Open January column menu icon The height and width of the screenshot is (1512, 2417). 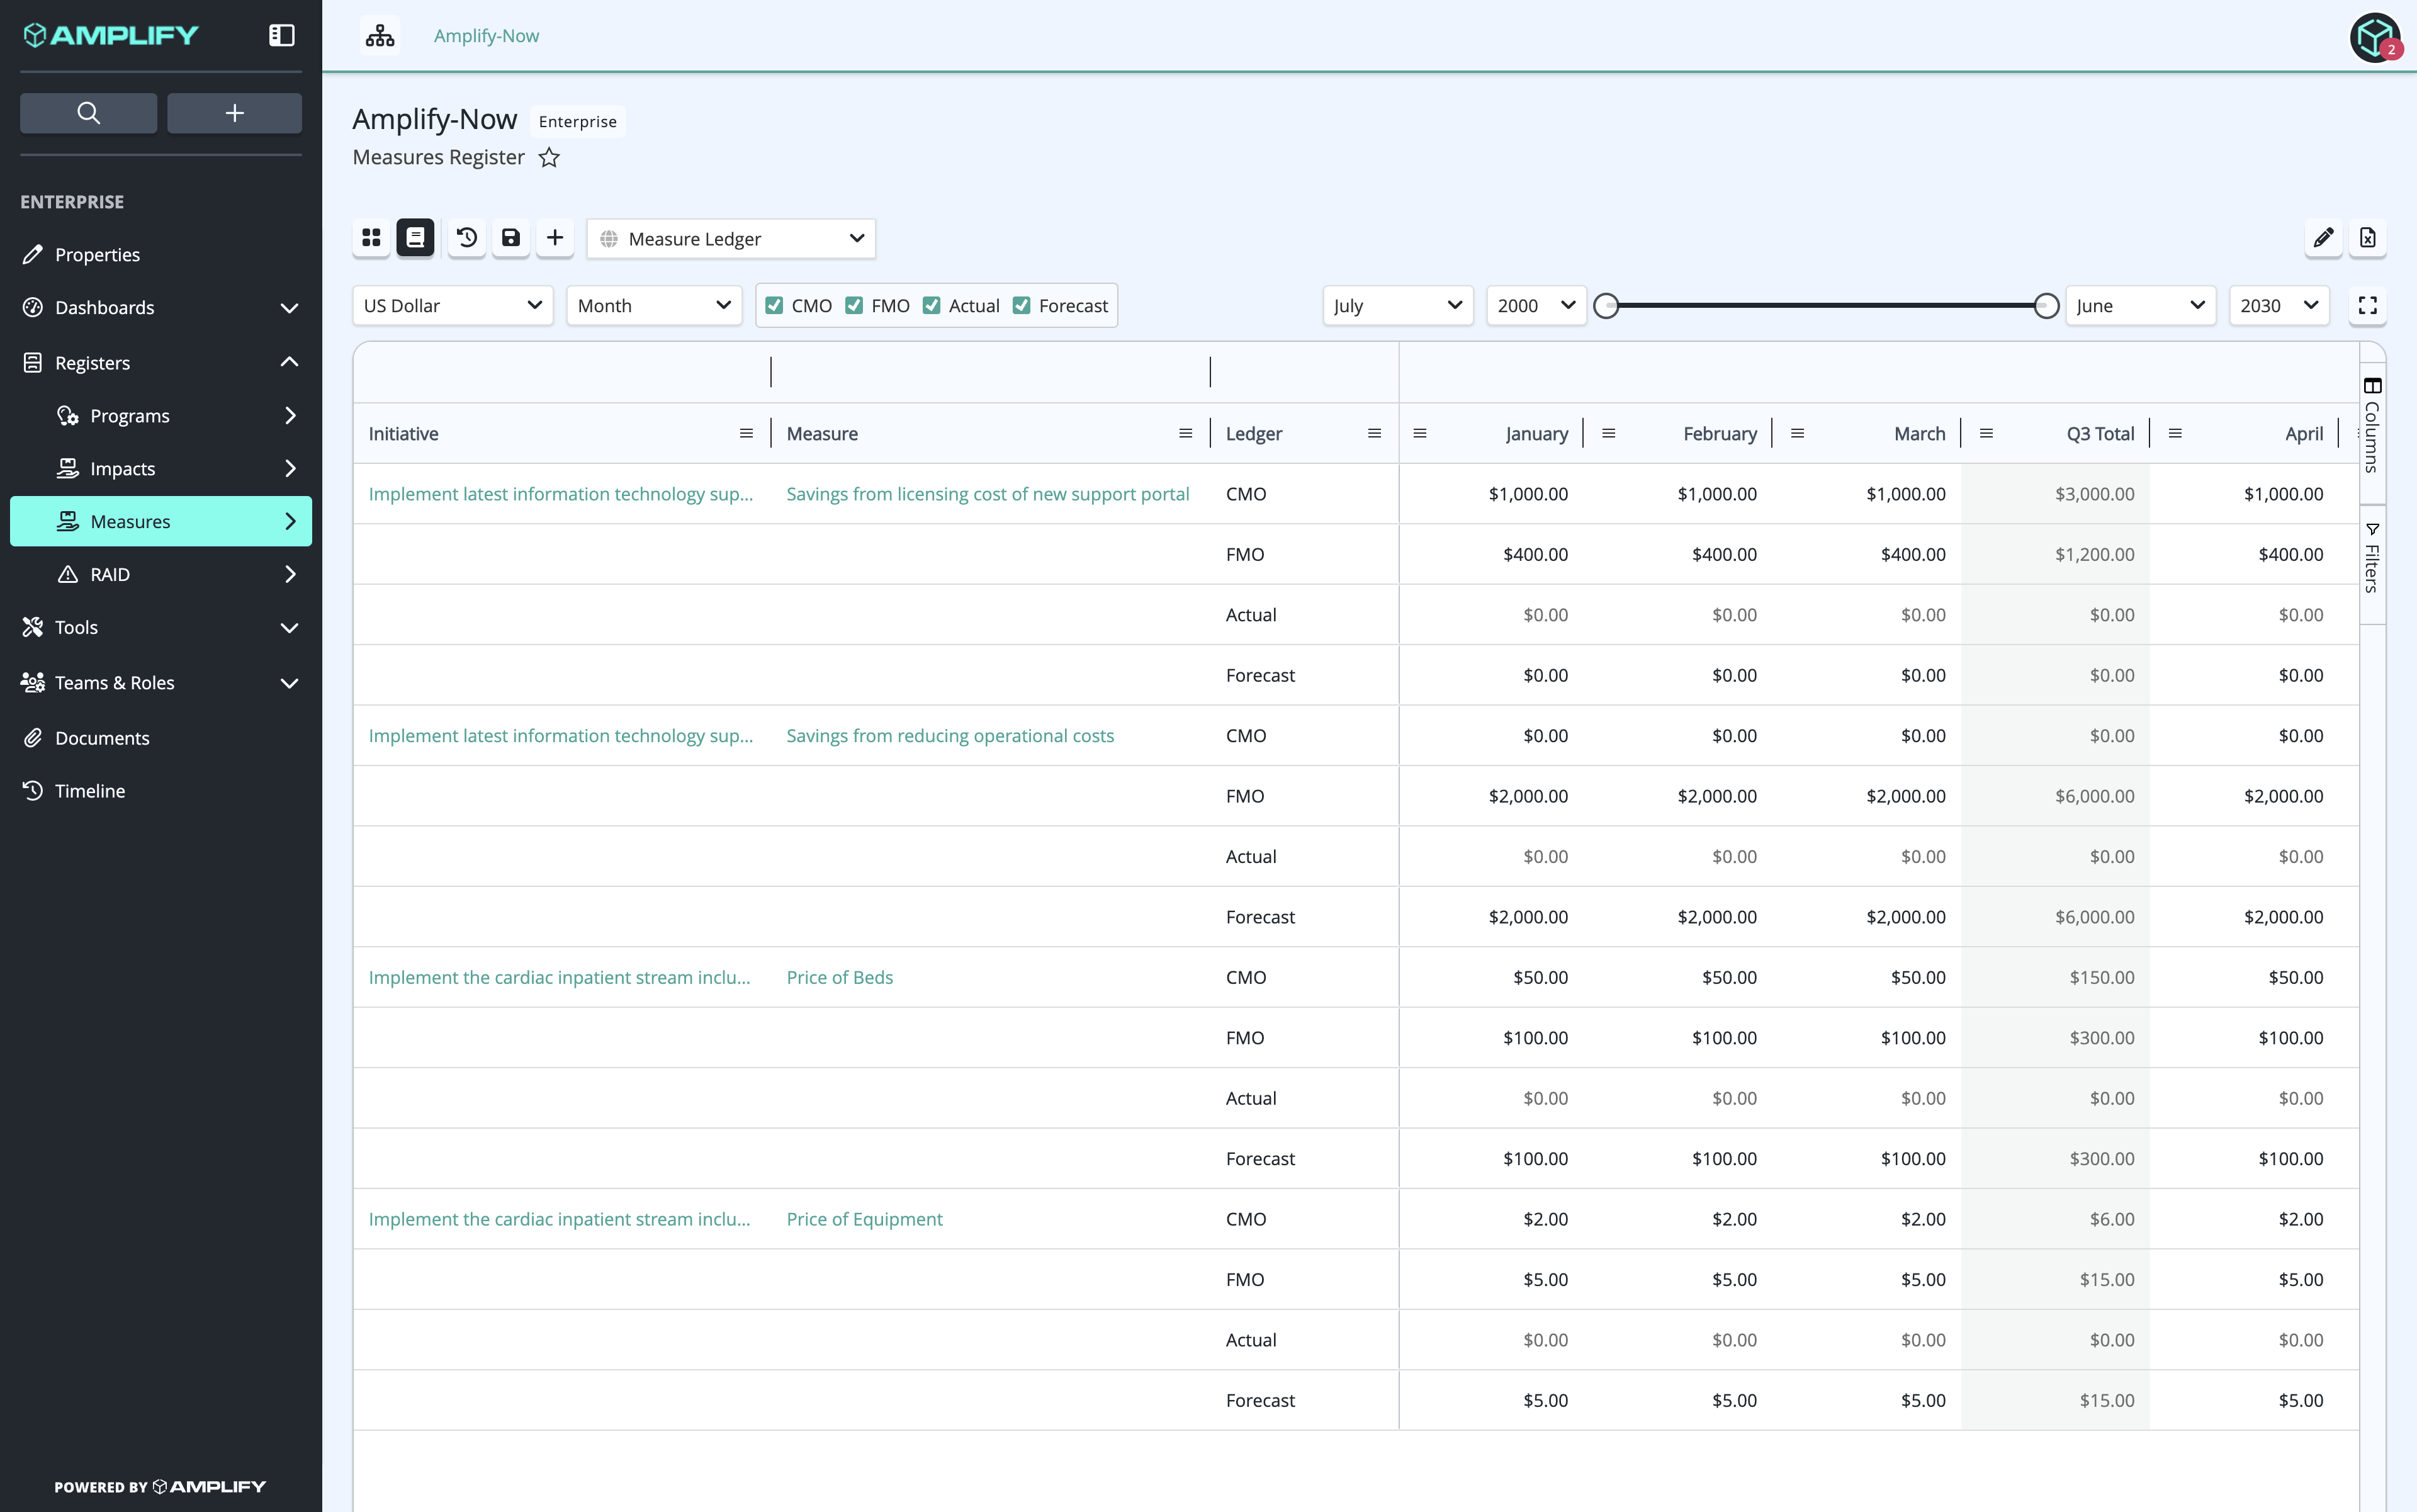tap(1420, 434)
